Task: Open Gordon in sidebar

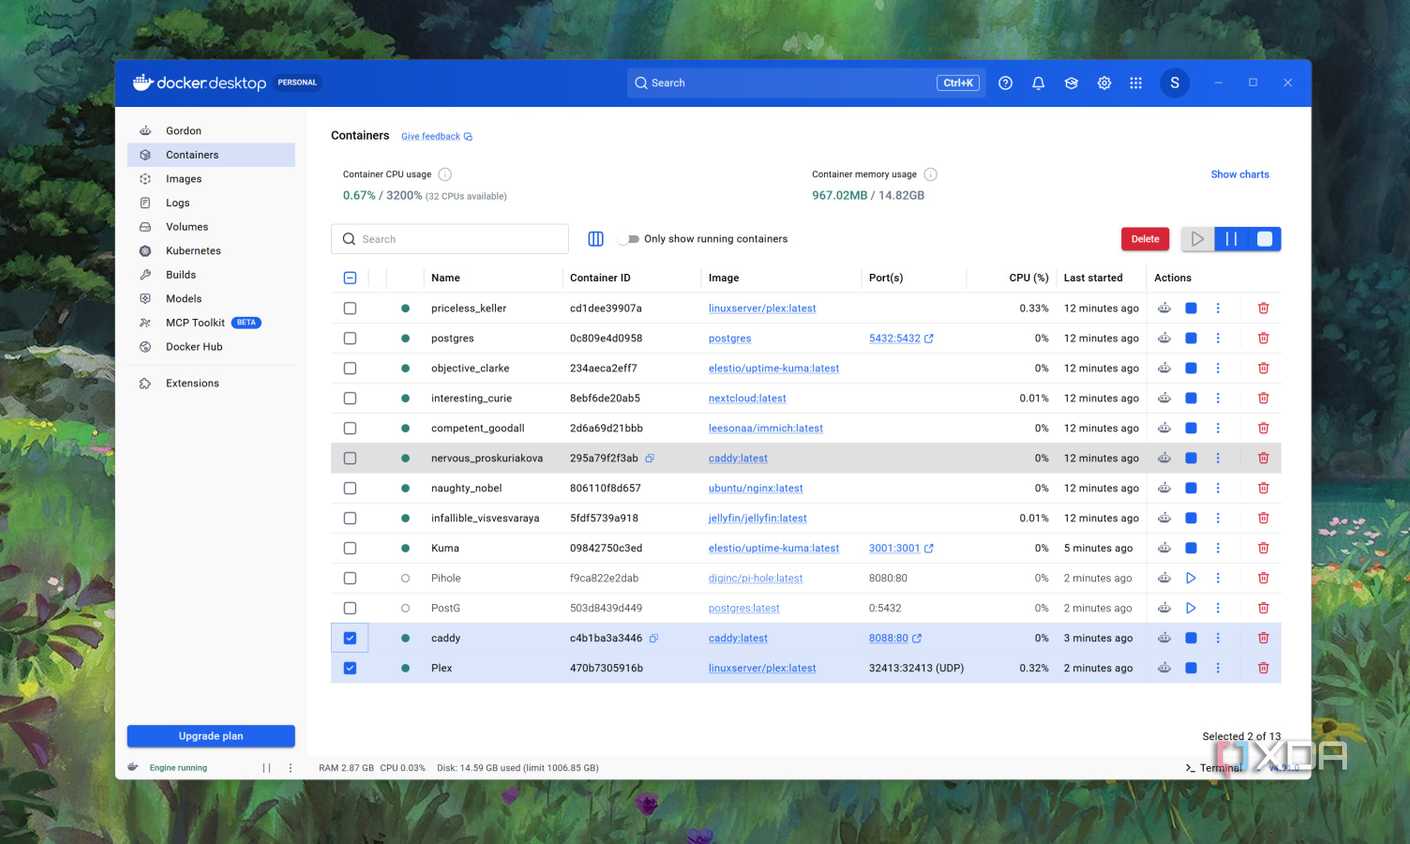Action: coord(211,131)
